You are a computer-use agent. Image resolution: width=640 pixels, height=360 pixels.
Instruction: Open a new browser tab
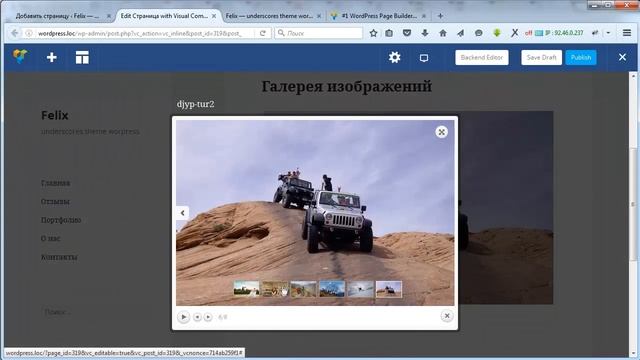[440, 16]
